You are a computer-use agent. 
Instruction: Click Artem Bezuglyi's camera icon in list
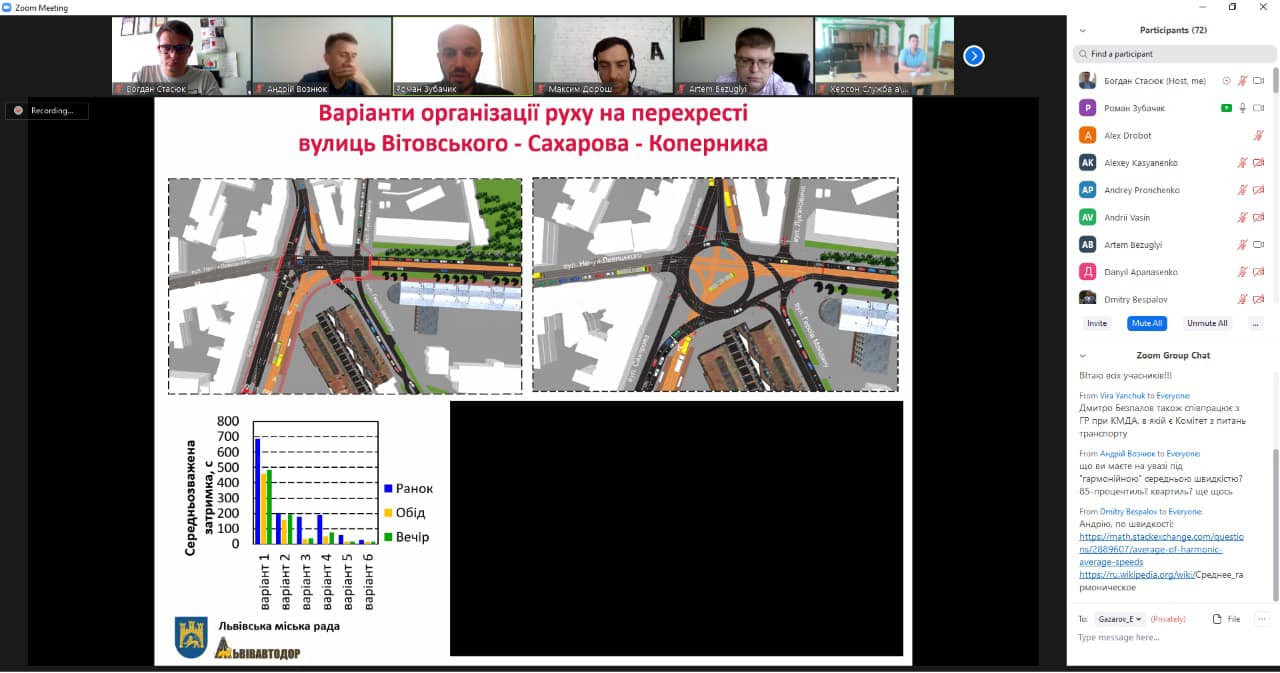coord(1259,245)
